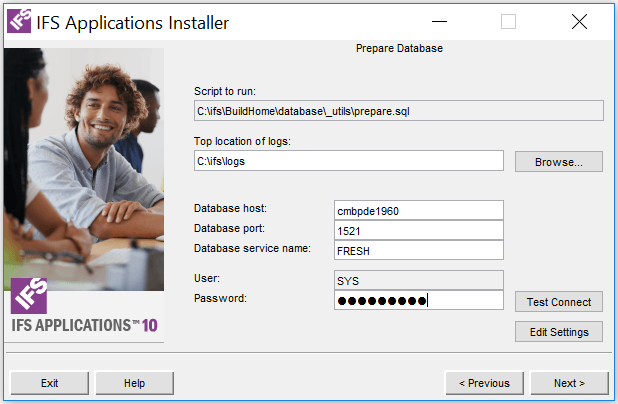618x404 pixels.
Task: Click the Top location of logs field
Action: coord(349,161)
